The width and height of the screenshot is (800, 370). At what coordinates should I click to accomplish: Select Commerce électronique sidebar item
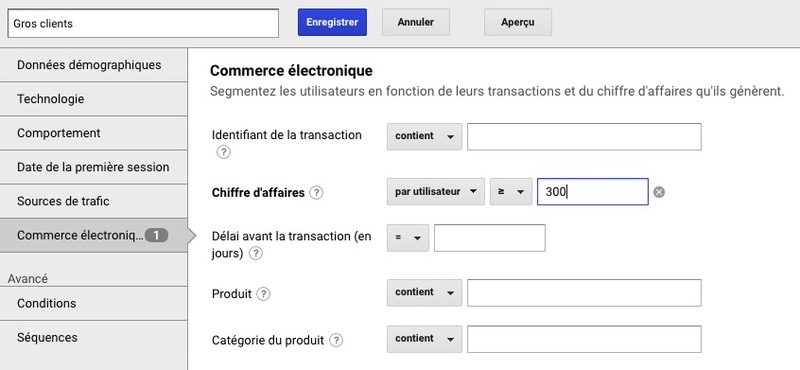point(94,235)
